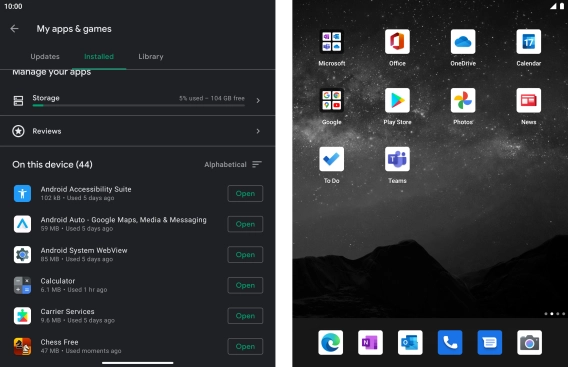The image size is (568, 367).
Task: Open Outlook from the dock
Action: [410, 342]
